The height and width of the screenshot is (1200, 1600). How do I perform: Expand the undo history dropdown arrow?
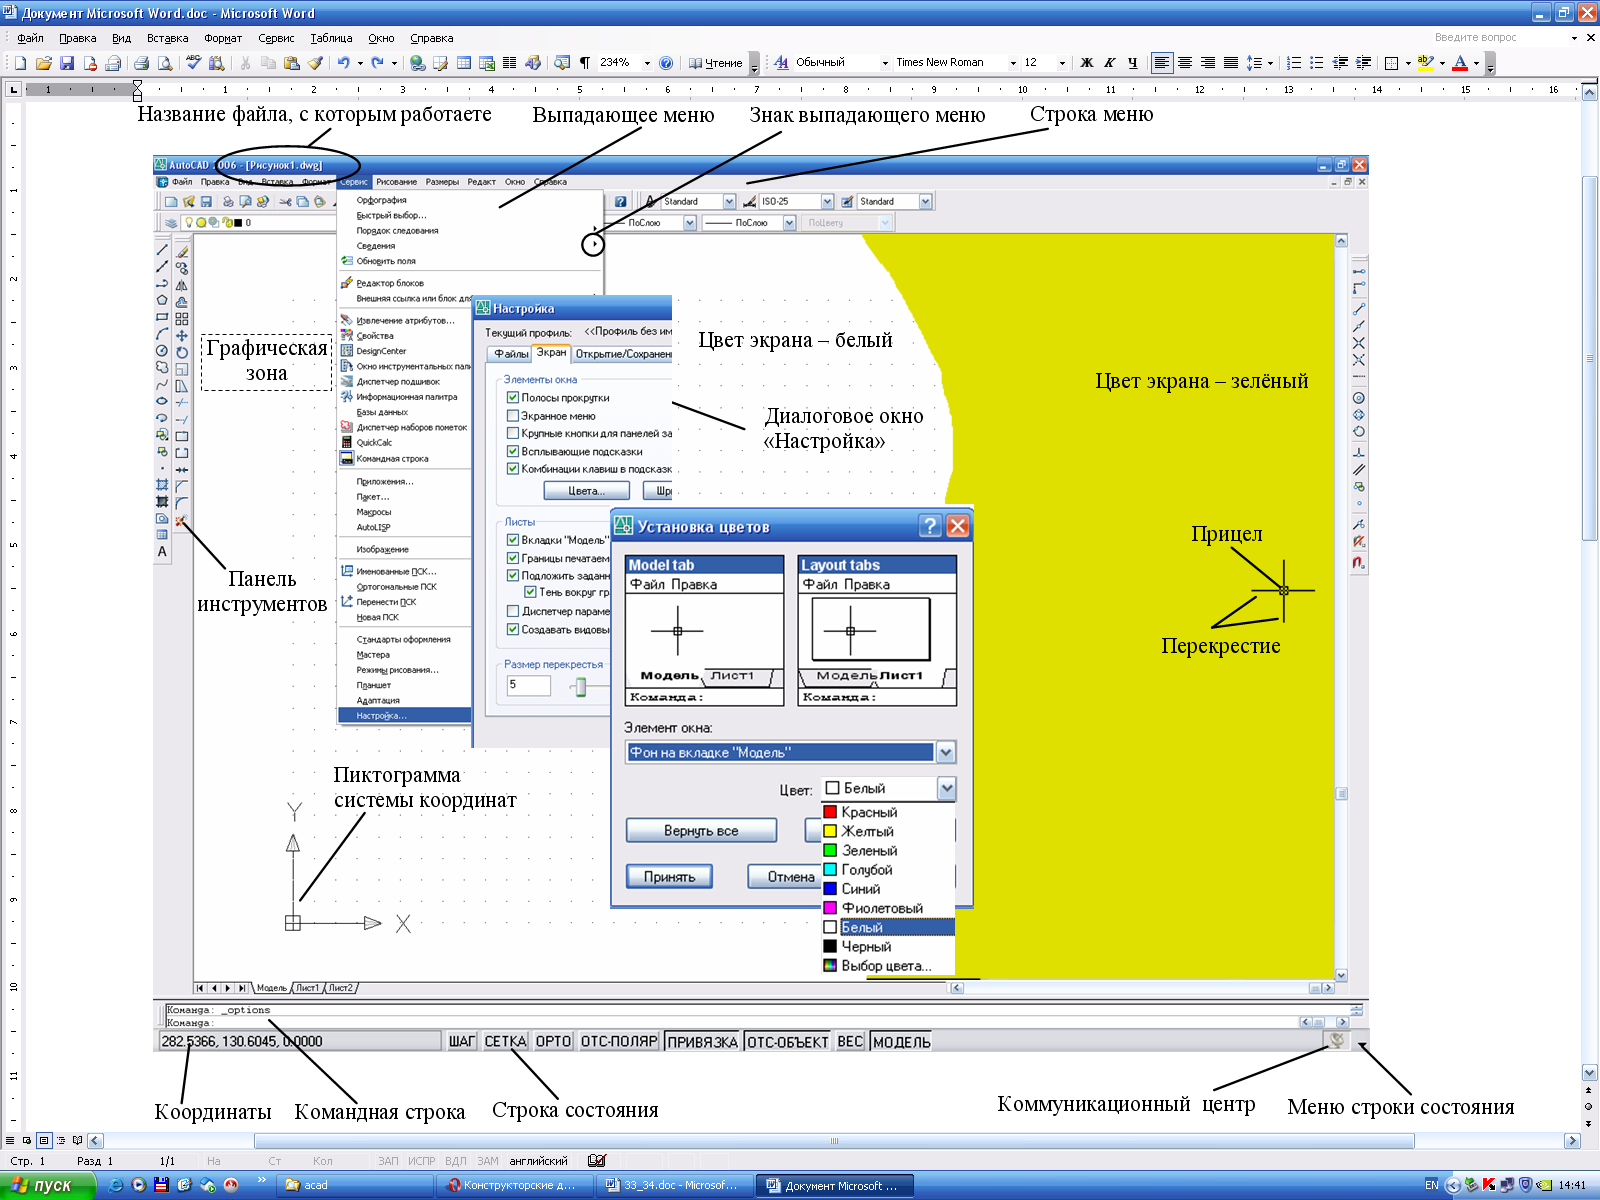(x=360, y=63)
